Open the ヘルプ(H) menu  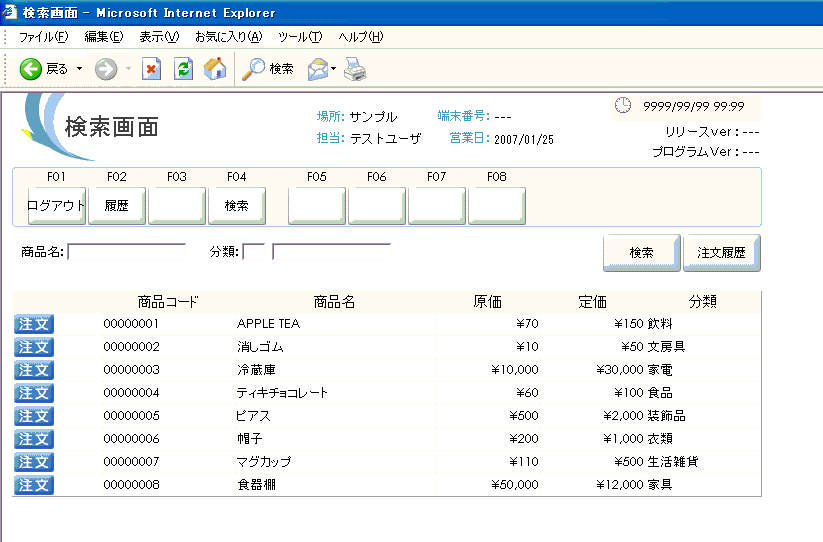361,37
